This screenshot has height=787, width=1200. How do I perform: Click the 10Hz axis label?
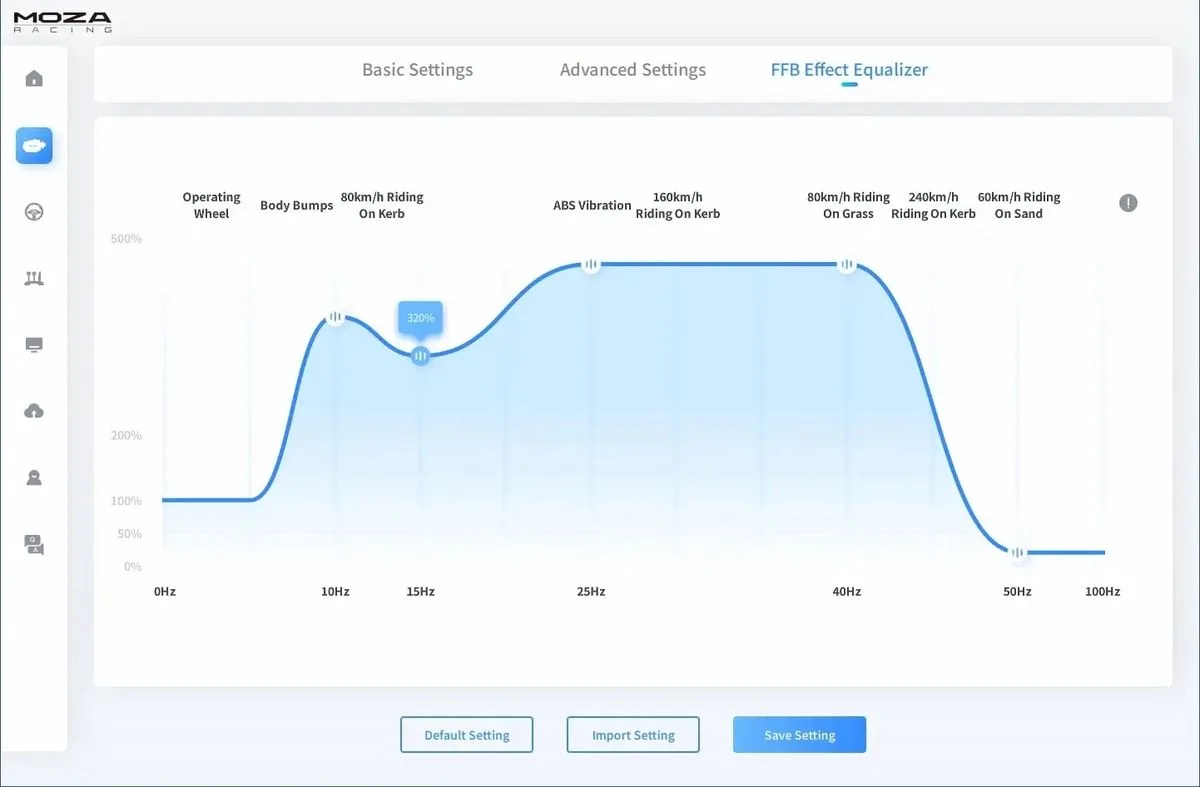point(335,592)
